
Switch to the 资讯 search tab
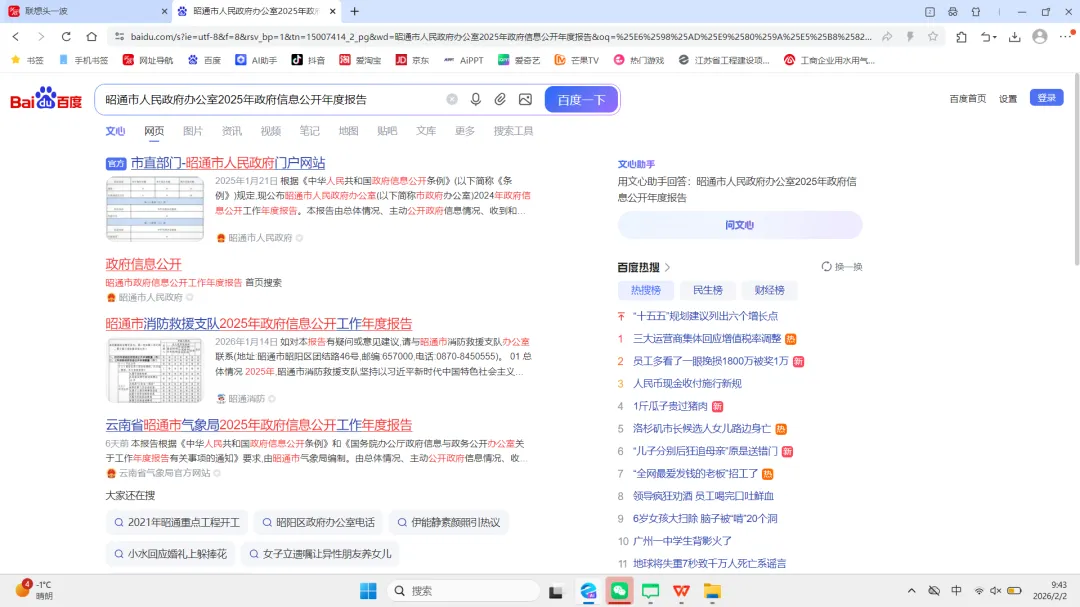pos(231,130)
